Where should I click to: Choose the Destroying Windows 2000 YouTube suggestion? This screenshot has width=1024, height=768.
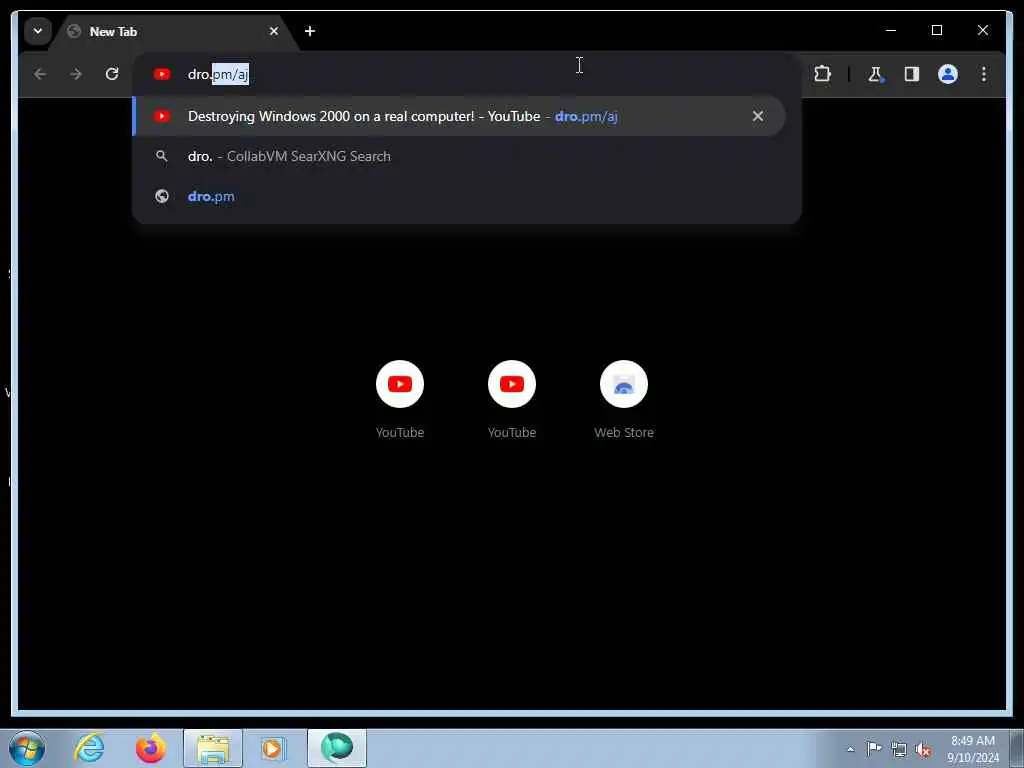click(458, 116)
